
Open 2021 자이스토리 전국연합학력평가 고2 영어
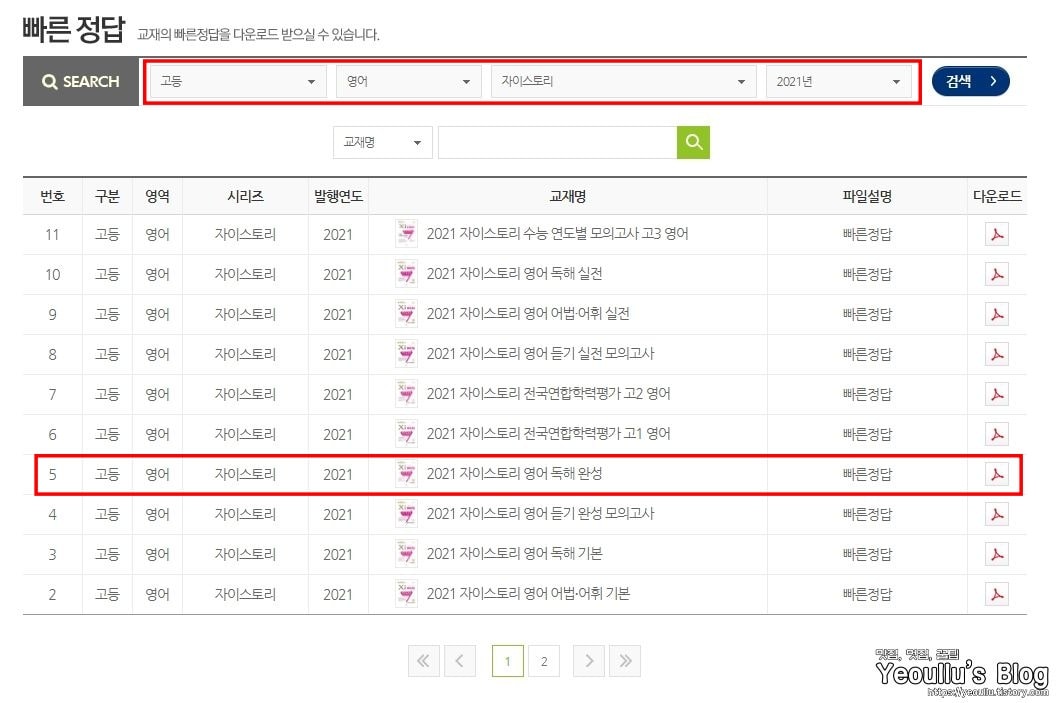coord(548,394)
